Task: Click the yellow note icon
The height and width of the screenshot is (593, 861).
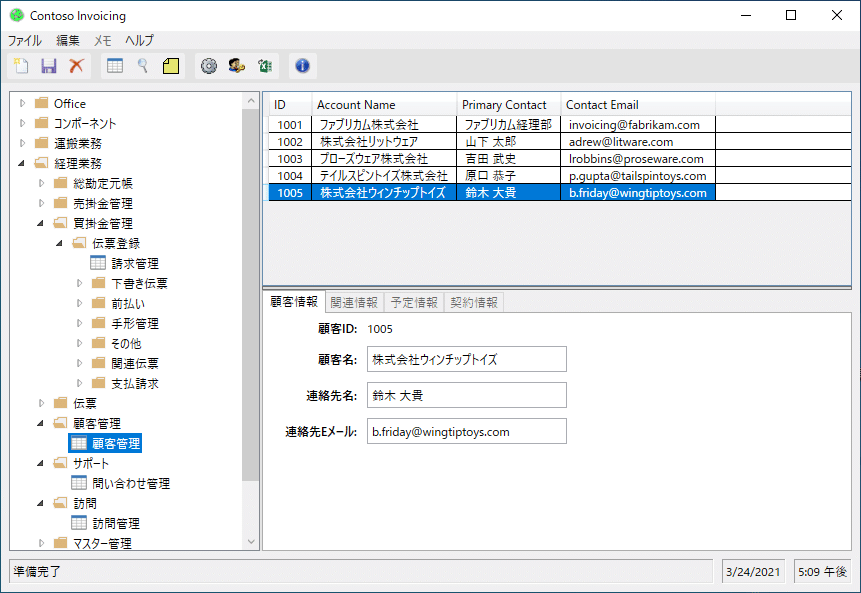Action: 171,66
